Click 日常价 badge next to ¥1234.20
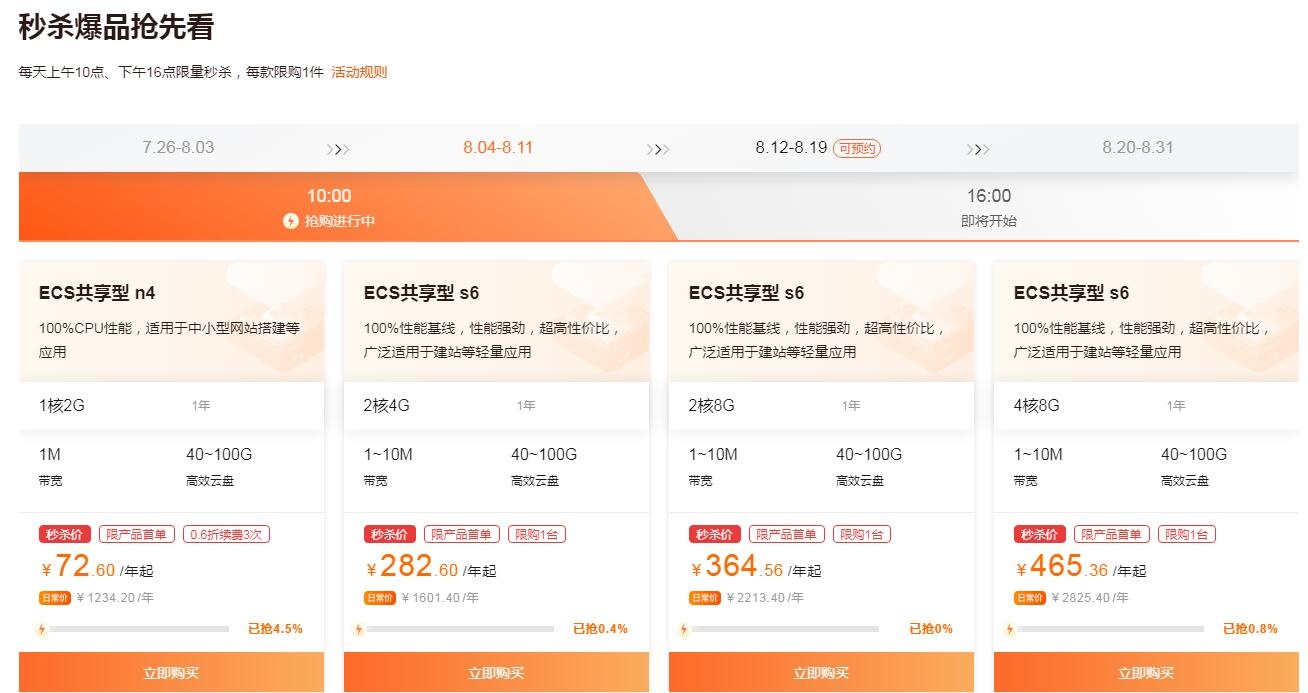This screenshot has width=1308, height=693. click(55, 598)
